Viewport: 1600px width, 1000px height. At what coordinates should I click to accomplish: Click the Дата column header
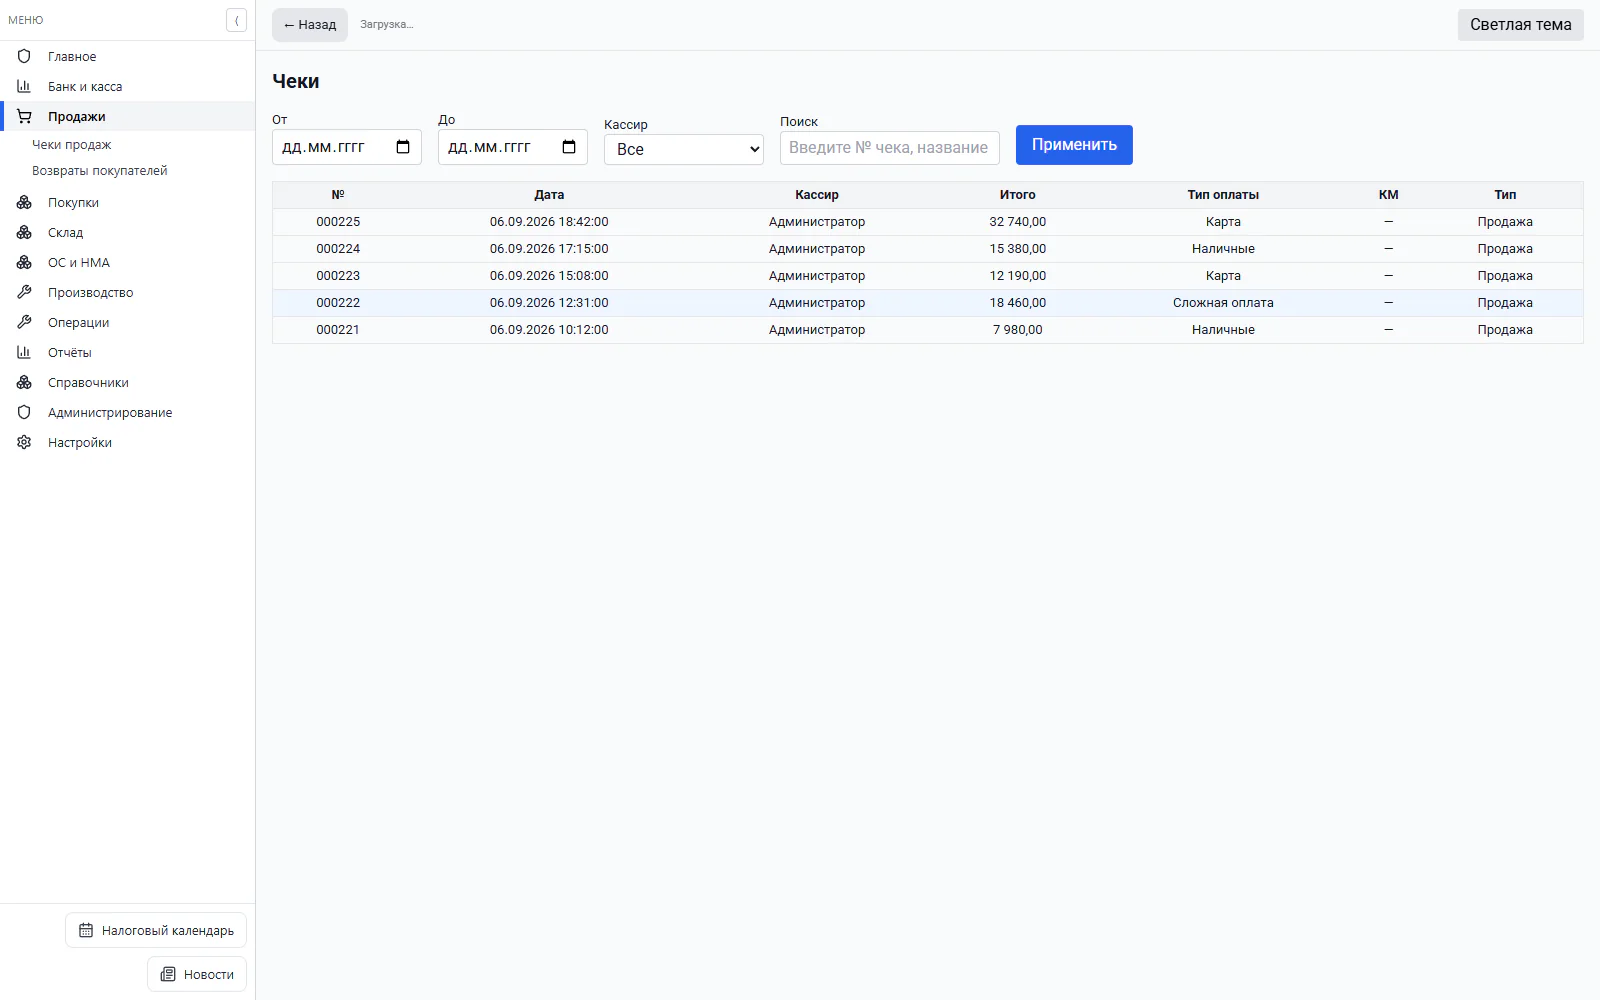pyautogui.click(x=549, y=195)
